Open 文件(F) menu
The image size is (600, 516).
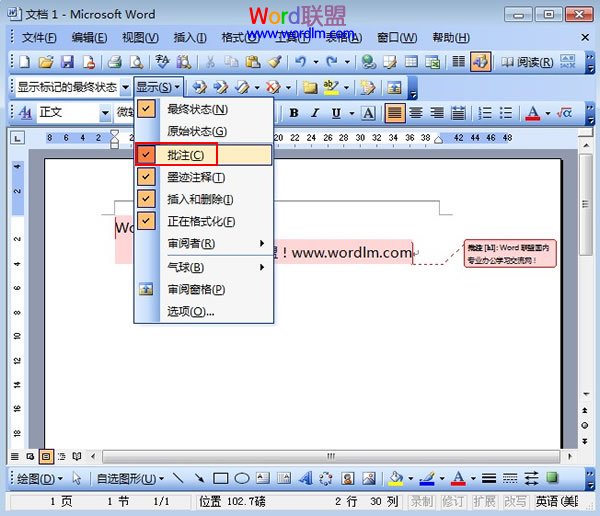pos(39,38)
